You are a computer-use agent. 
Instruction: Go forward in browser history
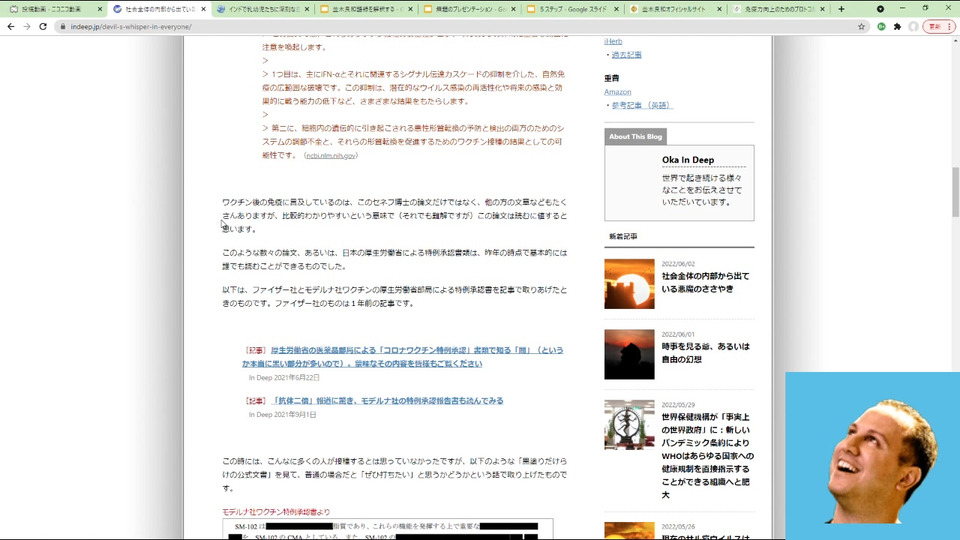(x=27, y=26)
